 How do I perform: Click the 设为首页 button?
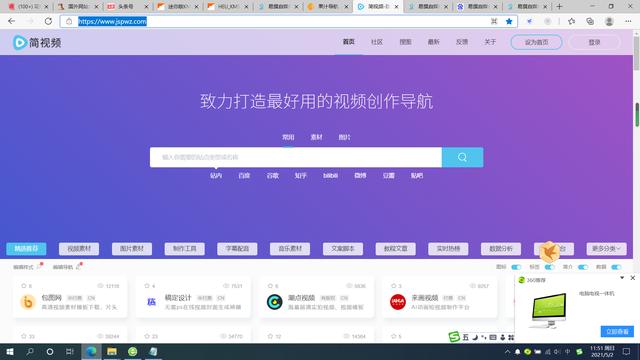(x=536, y=42)
